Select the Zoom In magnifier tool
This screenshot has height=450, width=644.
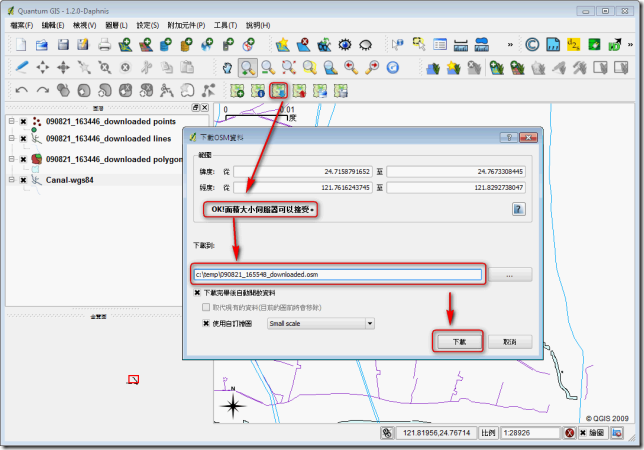pos(248,68)
